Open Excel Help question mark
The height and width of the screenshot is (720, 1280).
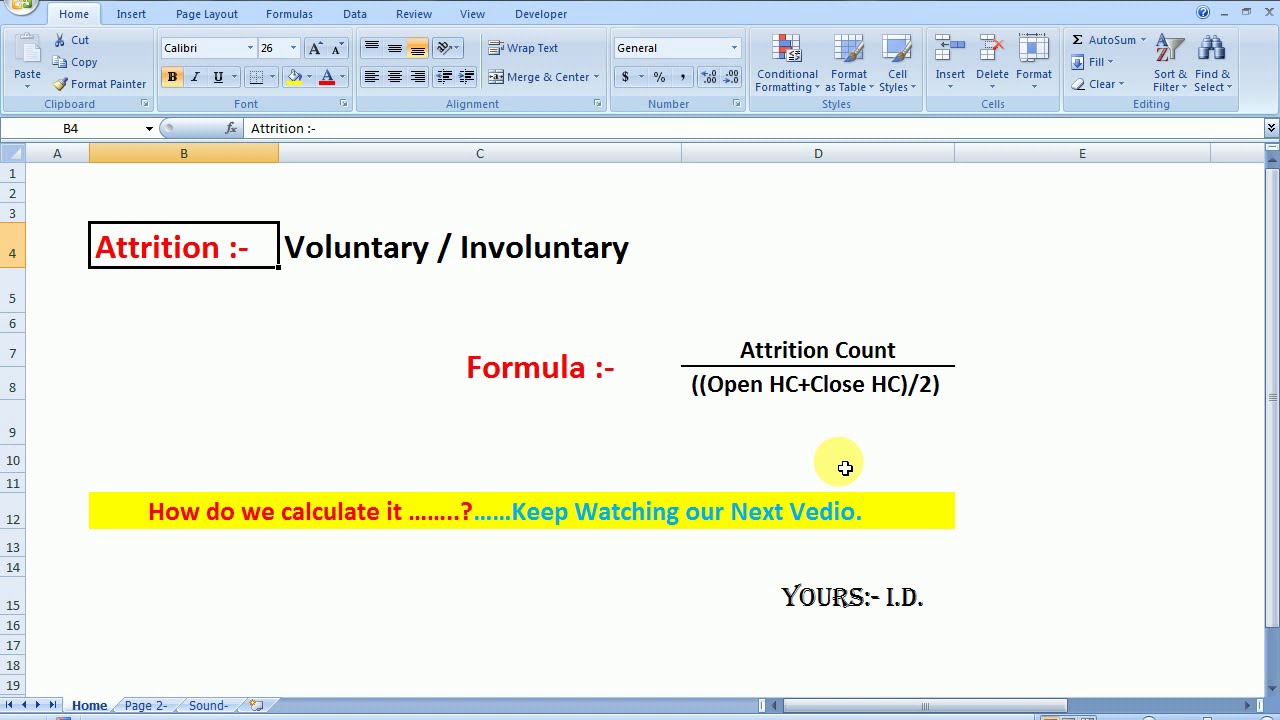pos(1203,13)
